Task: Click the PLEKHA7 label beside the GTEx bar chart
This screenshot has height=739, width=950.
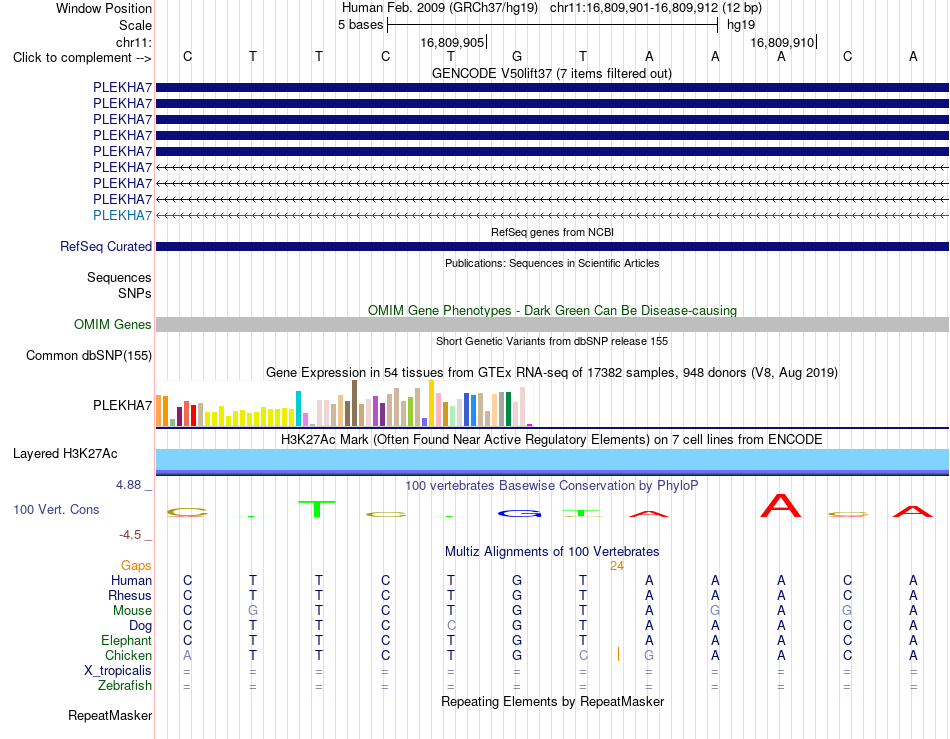Action: (x=122, y=405)
